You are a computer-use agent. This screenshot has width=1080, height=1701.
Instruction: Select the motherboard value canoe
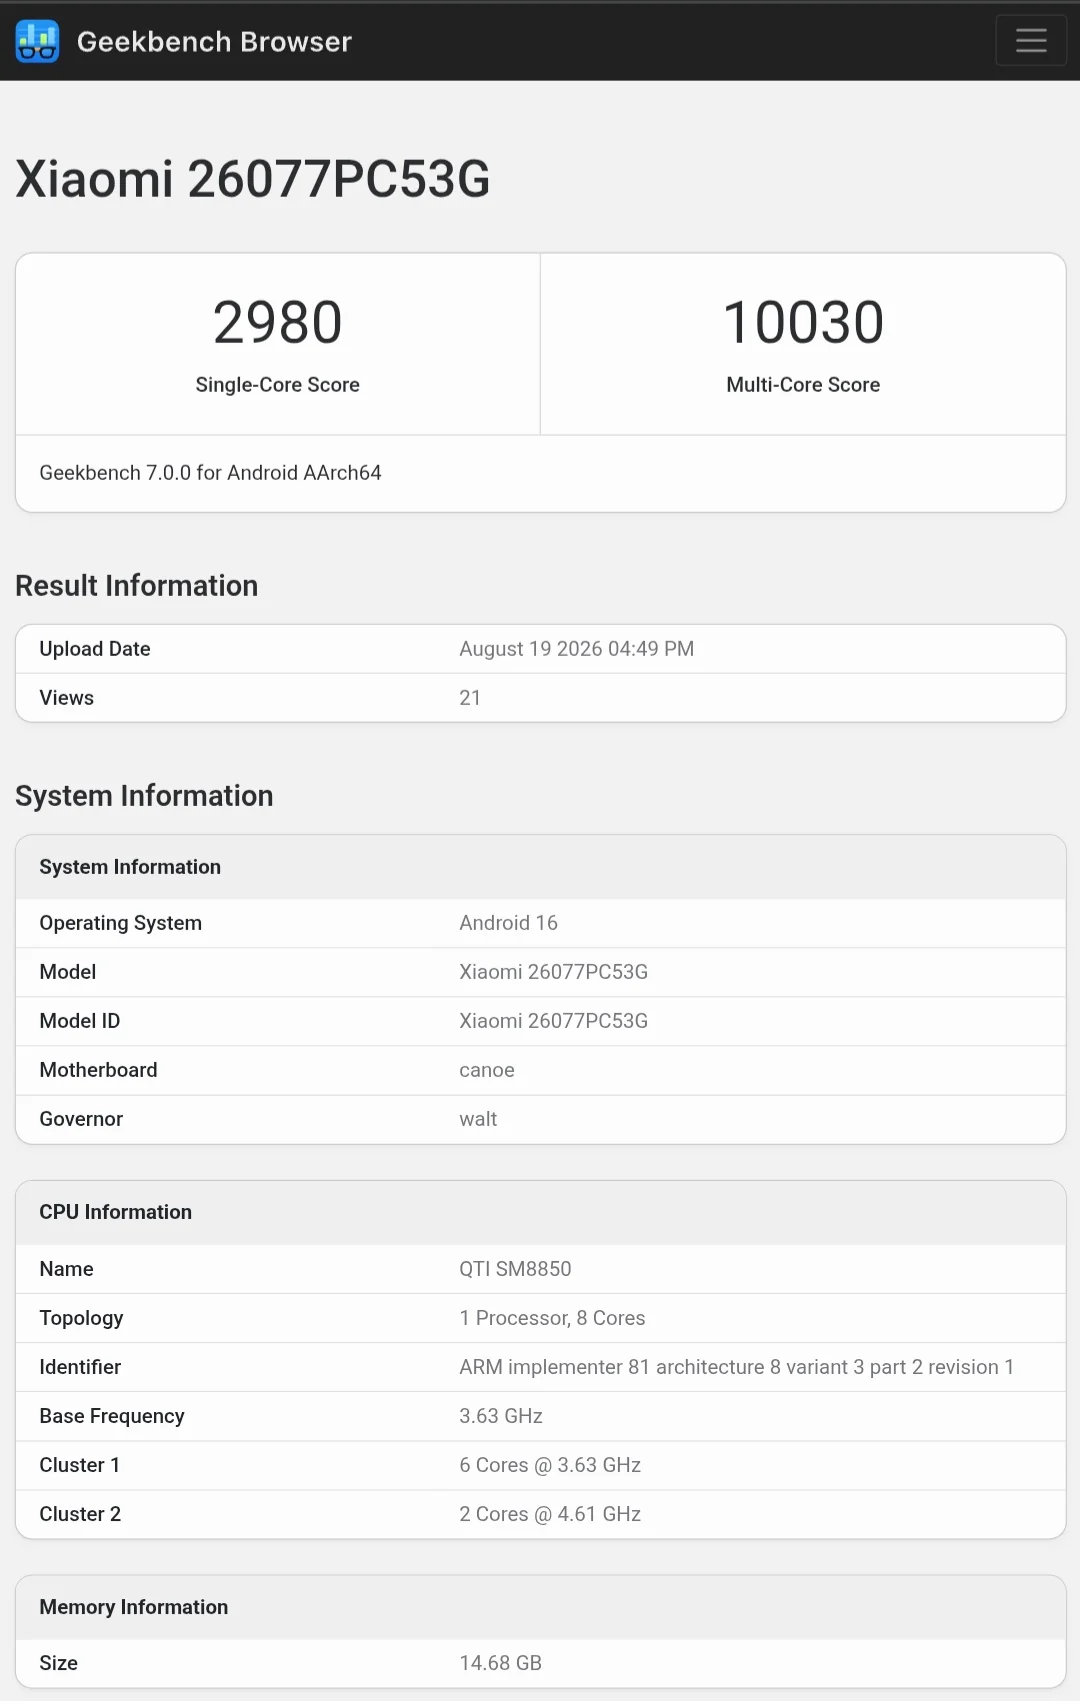[487, 1070]
